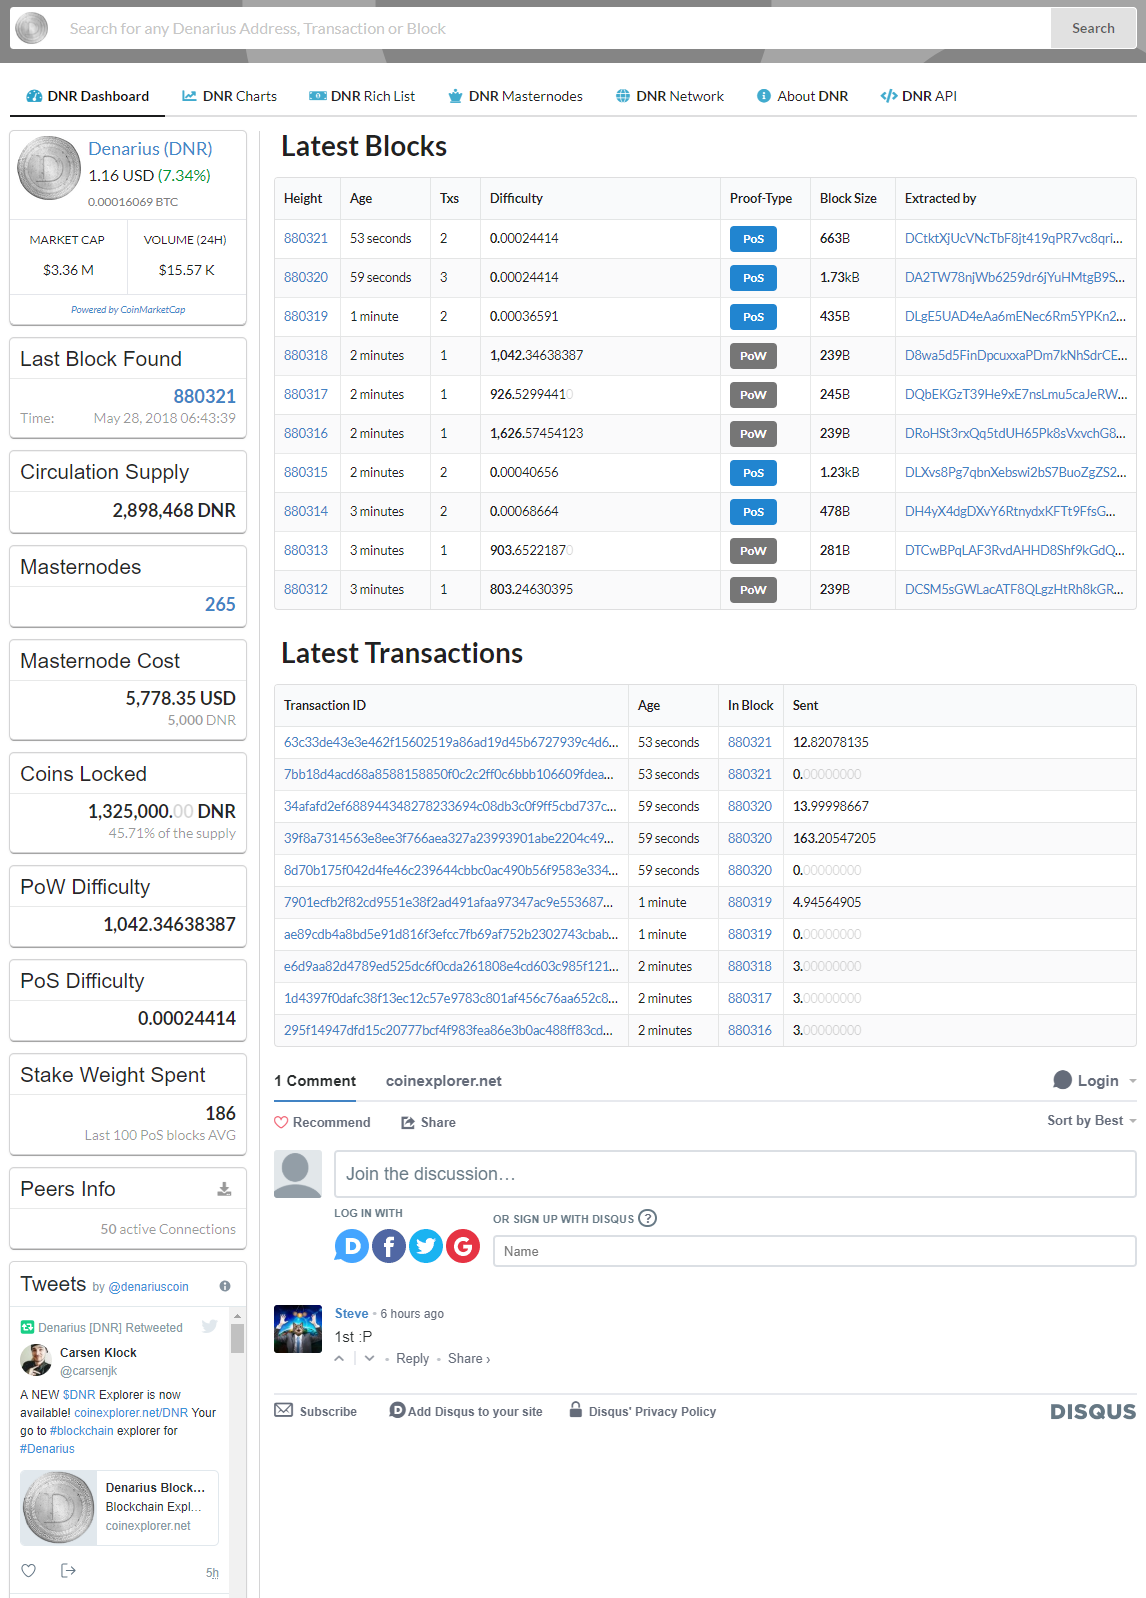Open block 880312 in Latest Blocks
Viewport: 1146px width, 1598px height.
pyautogui.click(x=306, y=589)
